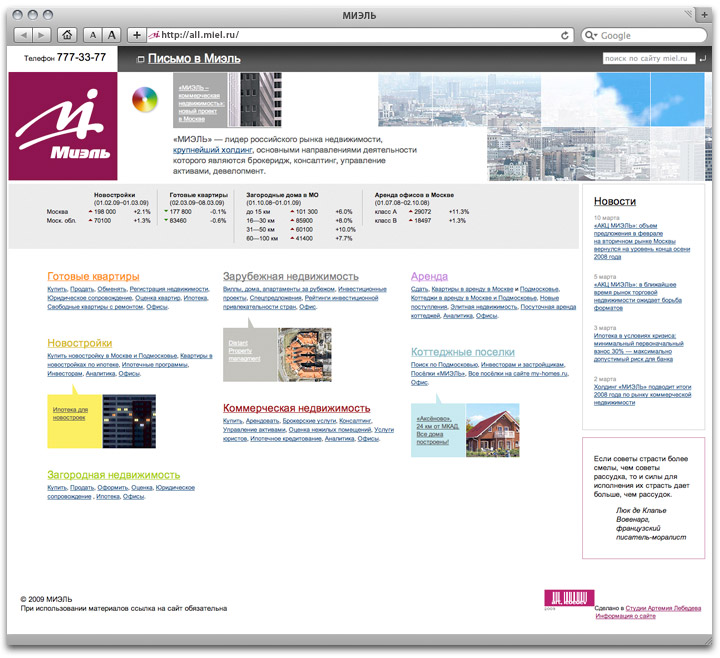This screenshot has height=658, width=720.
Task: Go to the Новости news heading
Action: pos(615,201)
